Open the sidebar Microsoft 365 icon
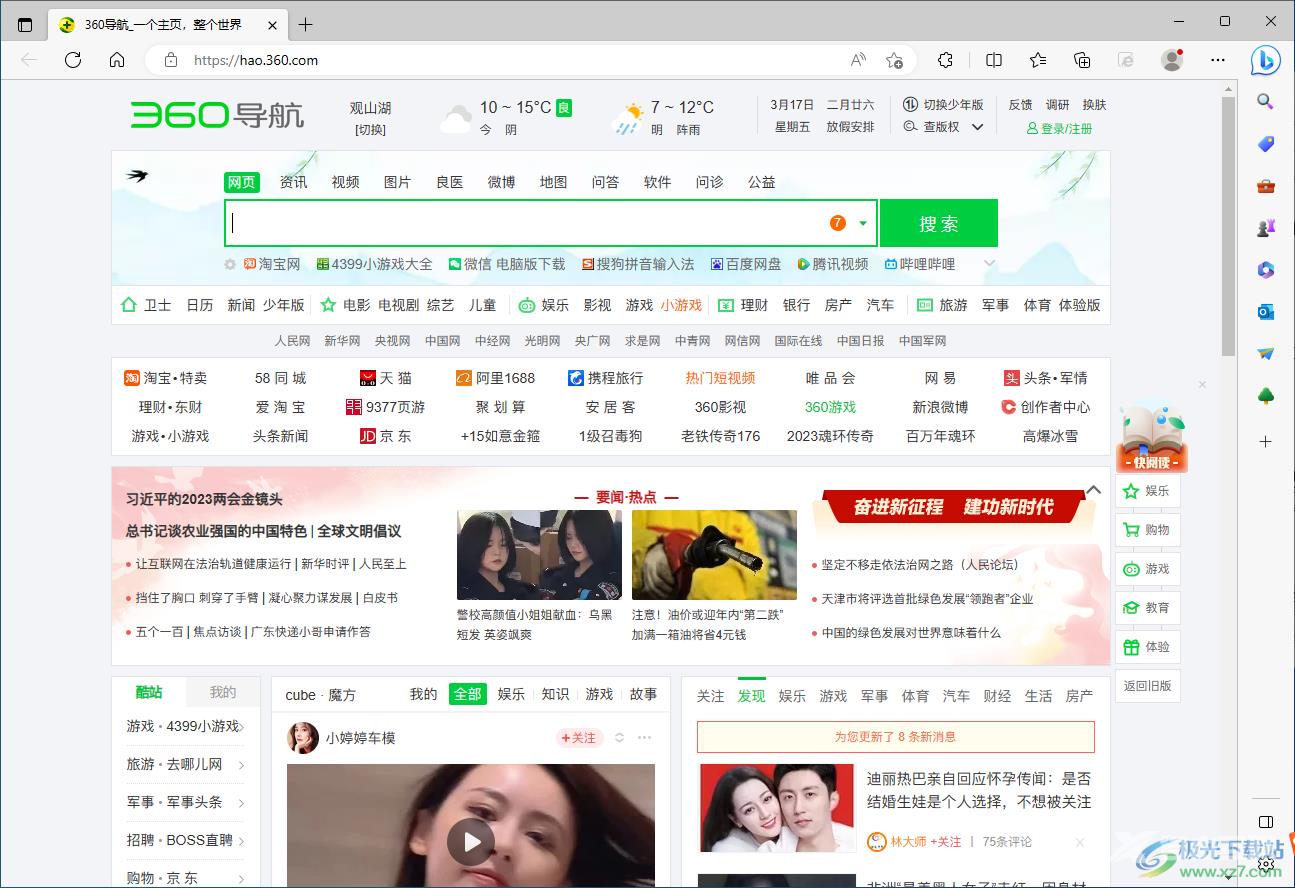The height and width of the screenshot is (888, 1295). pos(1266,270)
